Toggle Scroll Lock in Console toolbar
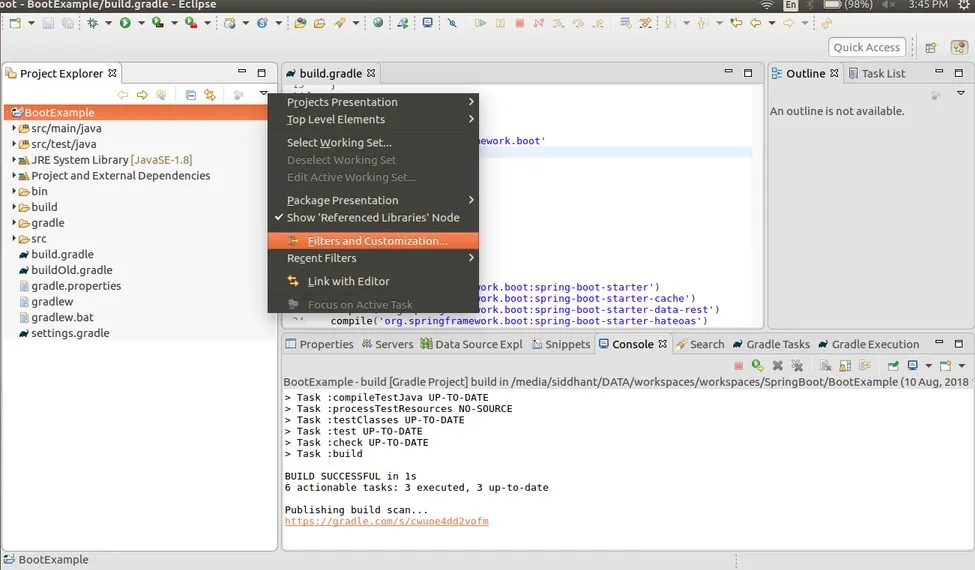 845,365
